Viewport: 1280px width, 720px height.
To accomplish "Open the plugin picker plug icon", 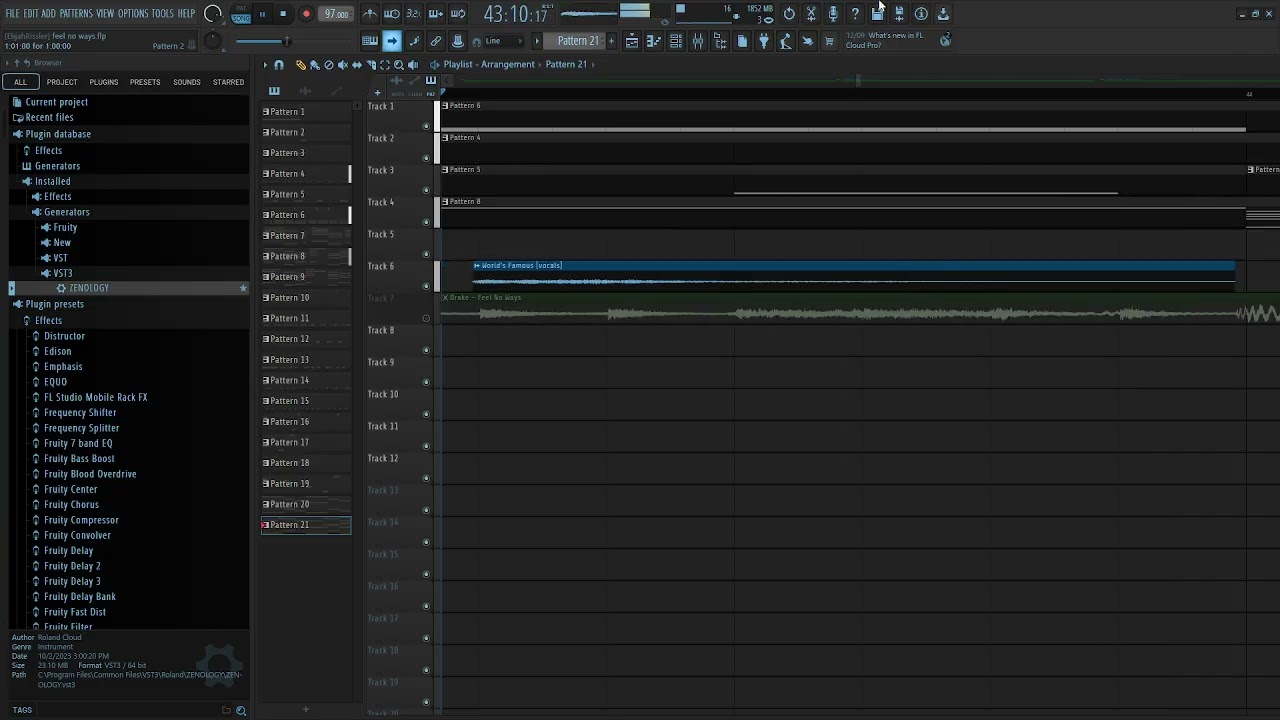I will (764, 41).
